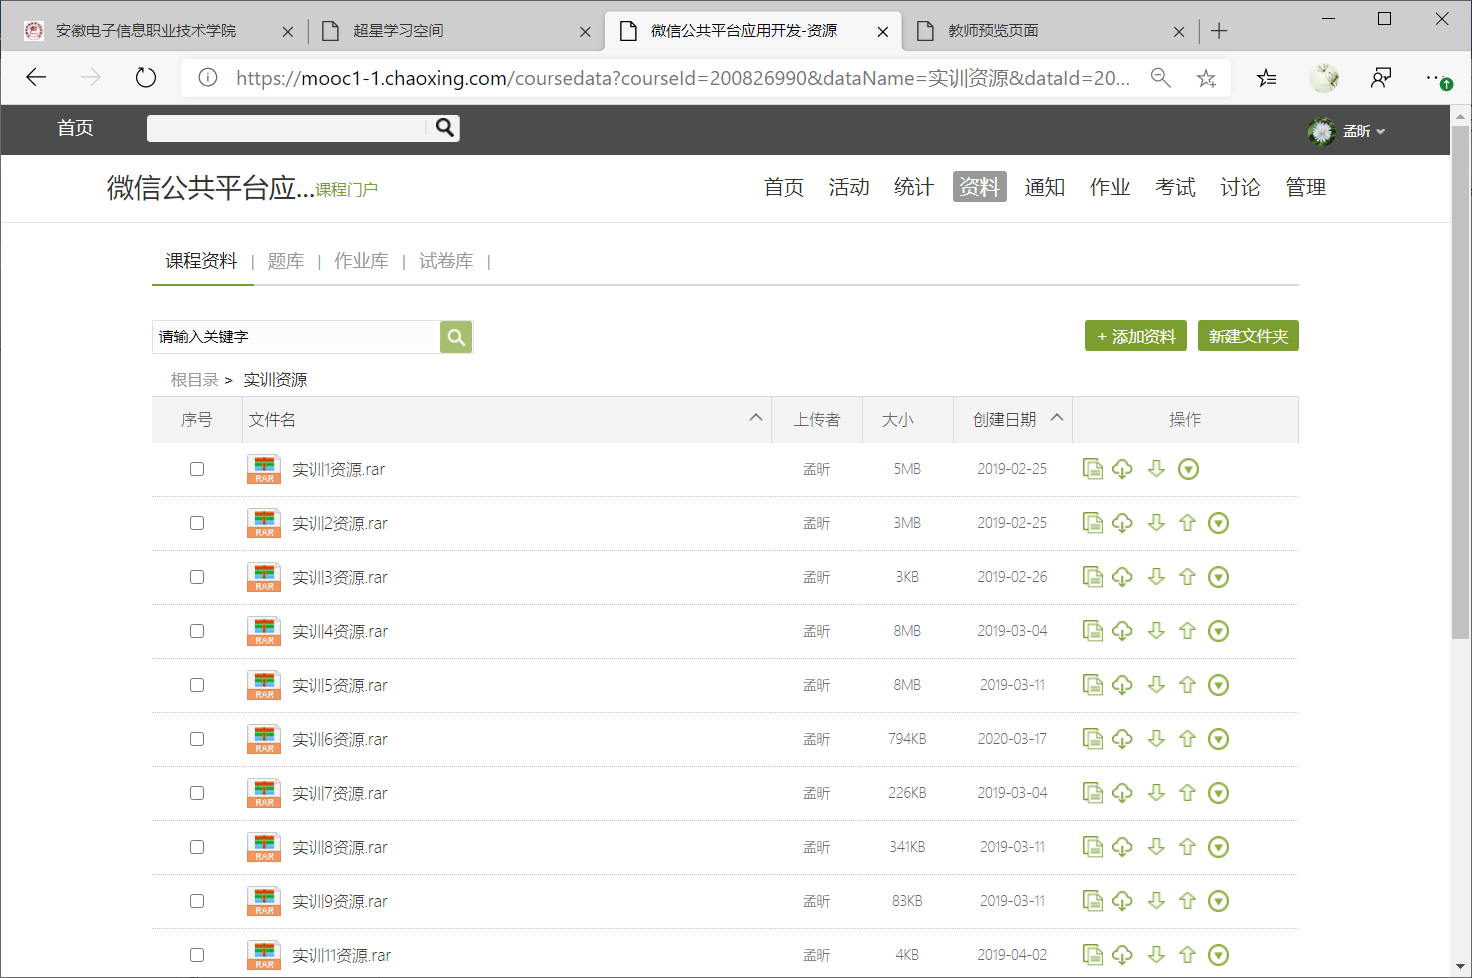Click the cloud download icon for 实训6资源.rar
The height and width of the screenshot is (978, 1472).
[x=1122, y=739]
